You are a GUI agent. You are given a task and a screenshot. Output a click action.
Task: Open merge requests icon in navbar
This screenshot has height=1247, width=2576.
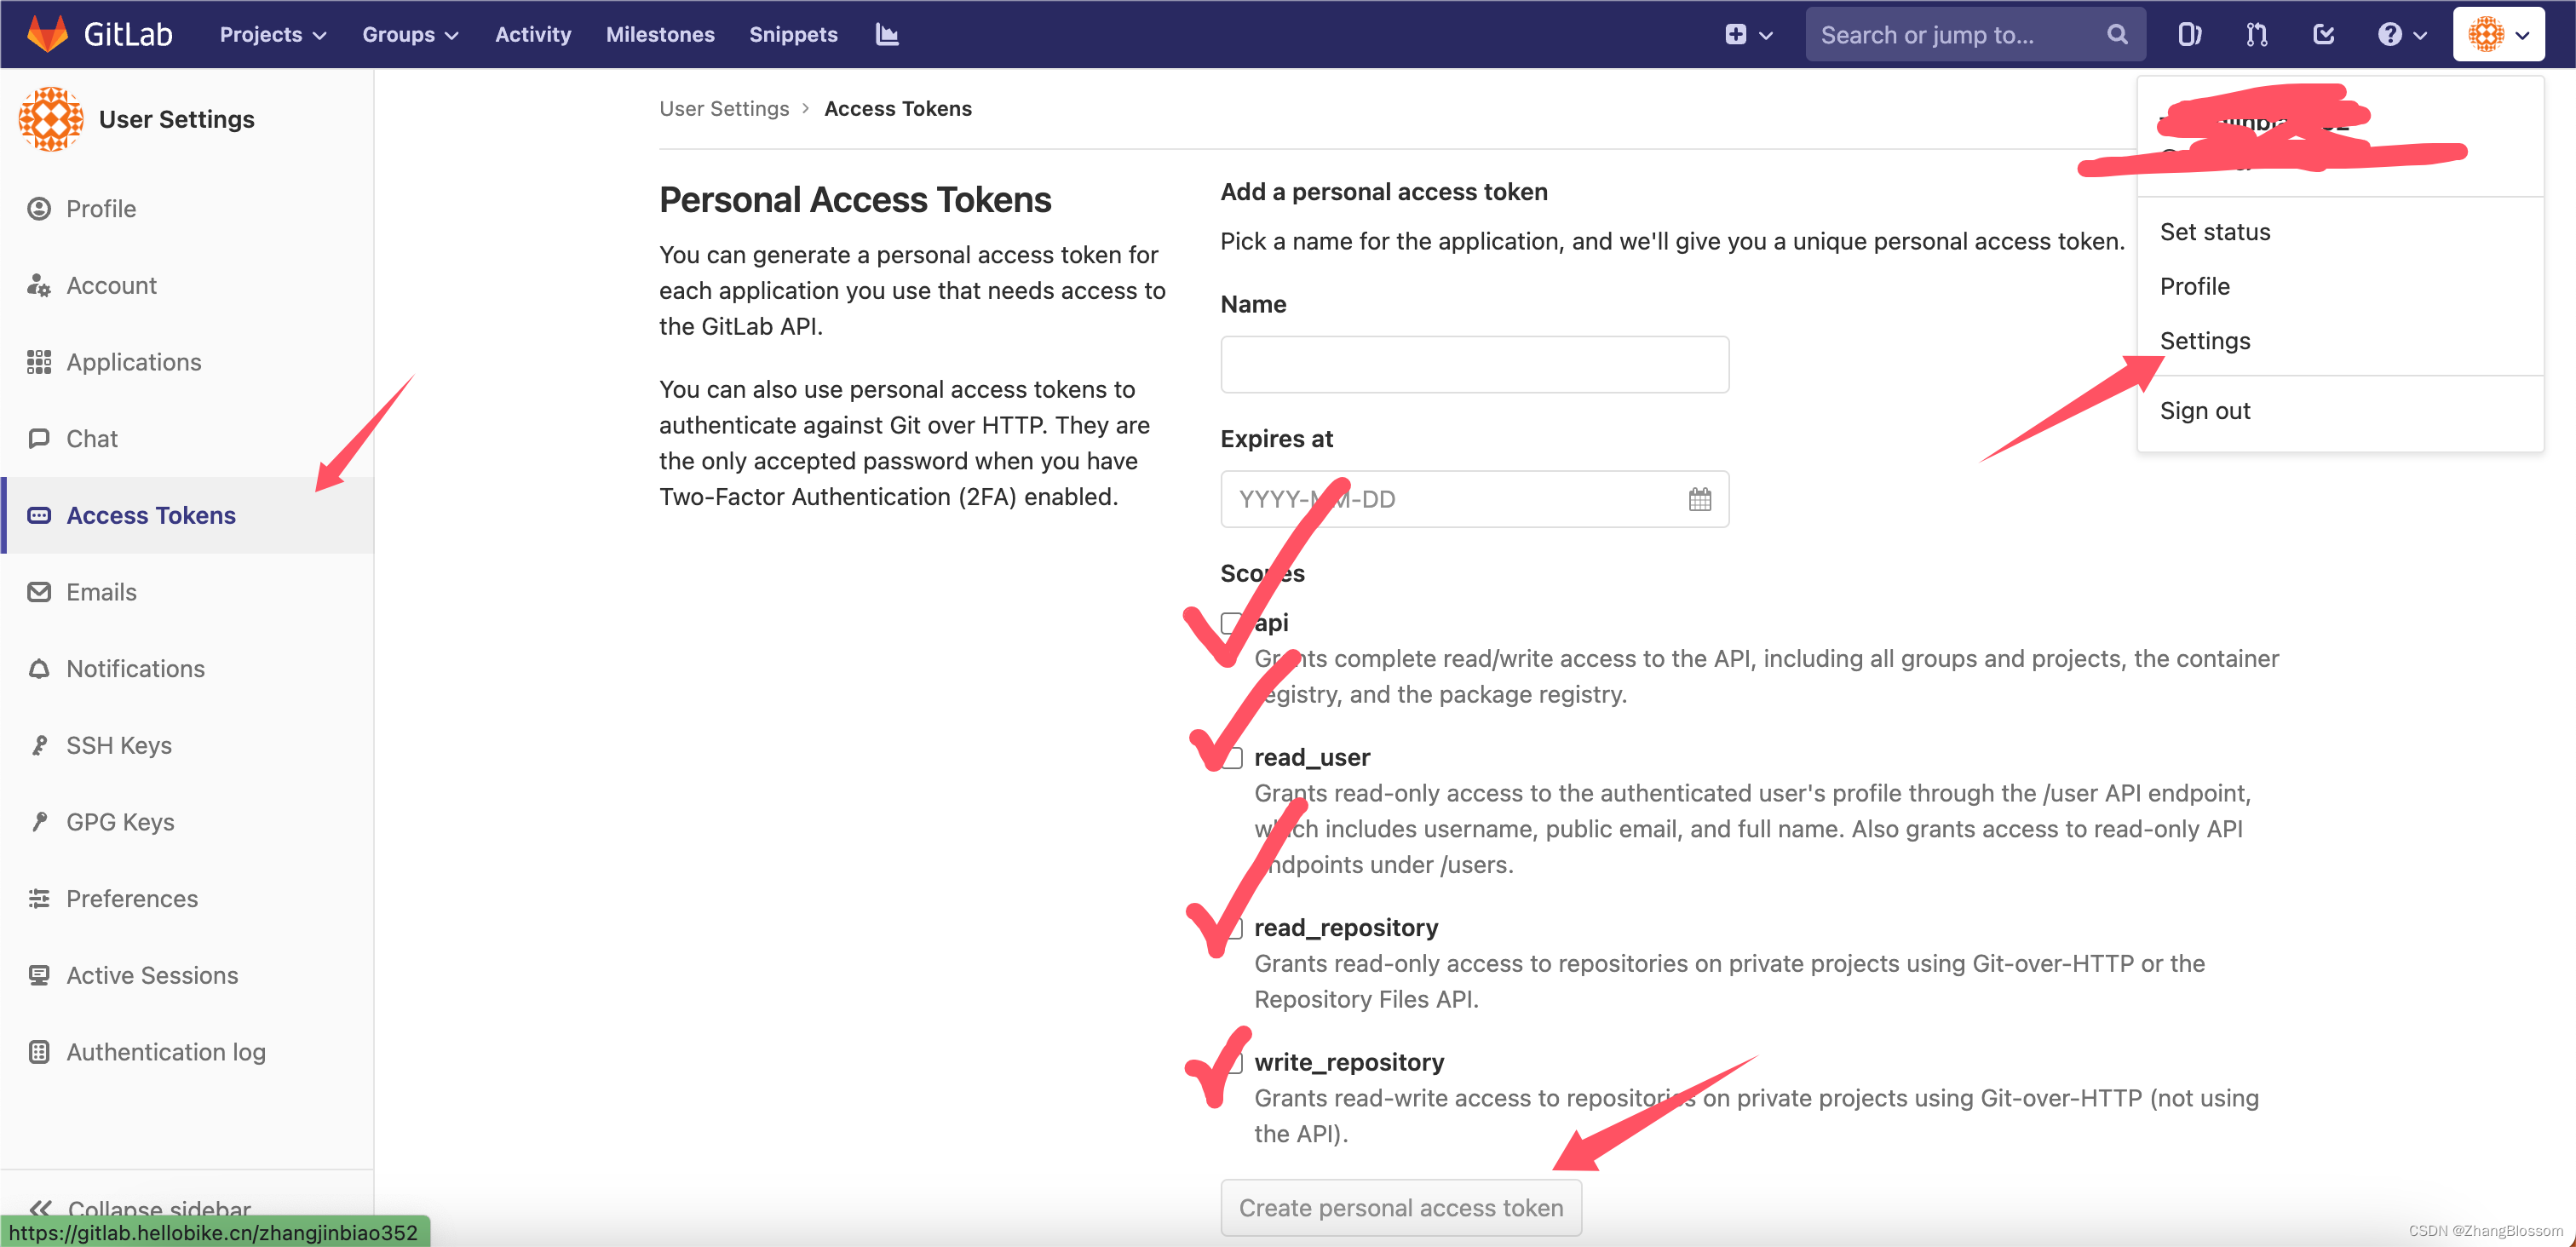[2256, 34]
